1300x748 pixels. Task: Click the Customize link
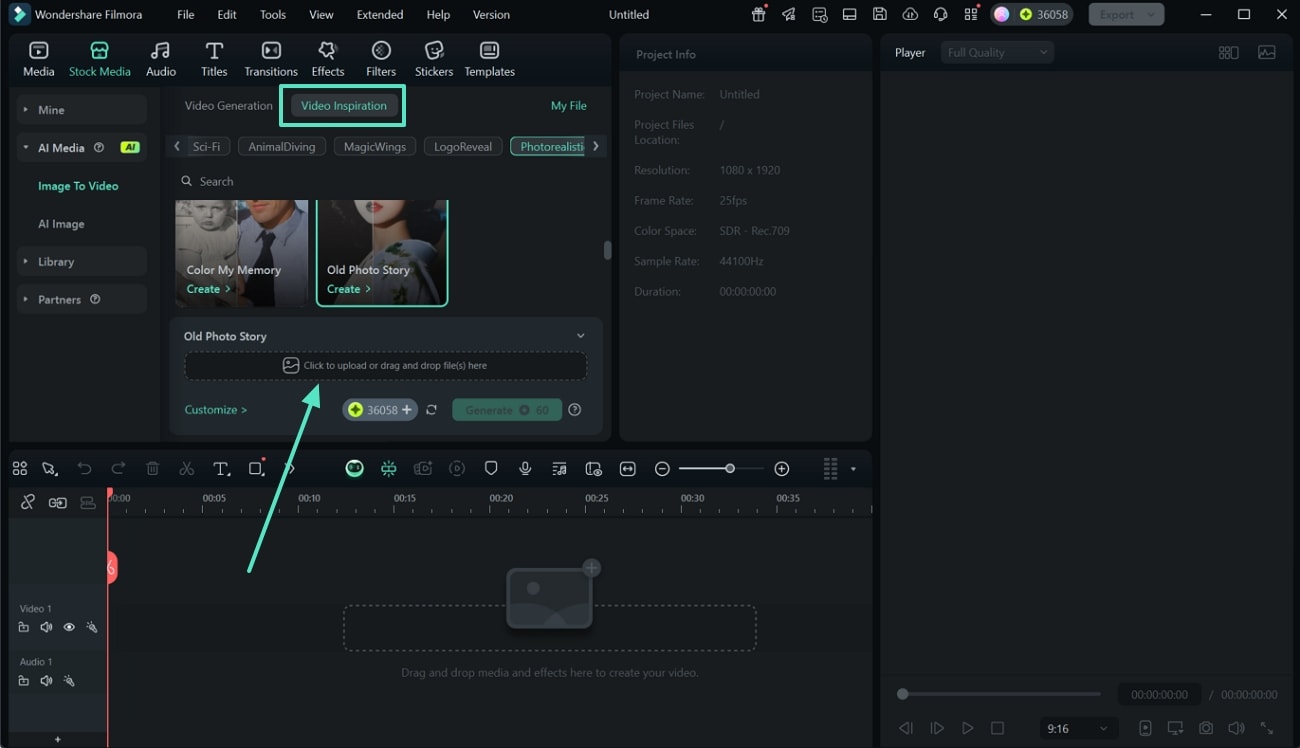tap(215, 410)
